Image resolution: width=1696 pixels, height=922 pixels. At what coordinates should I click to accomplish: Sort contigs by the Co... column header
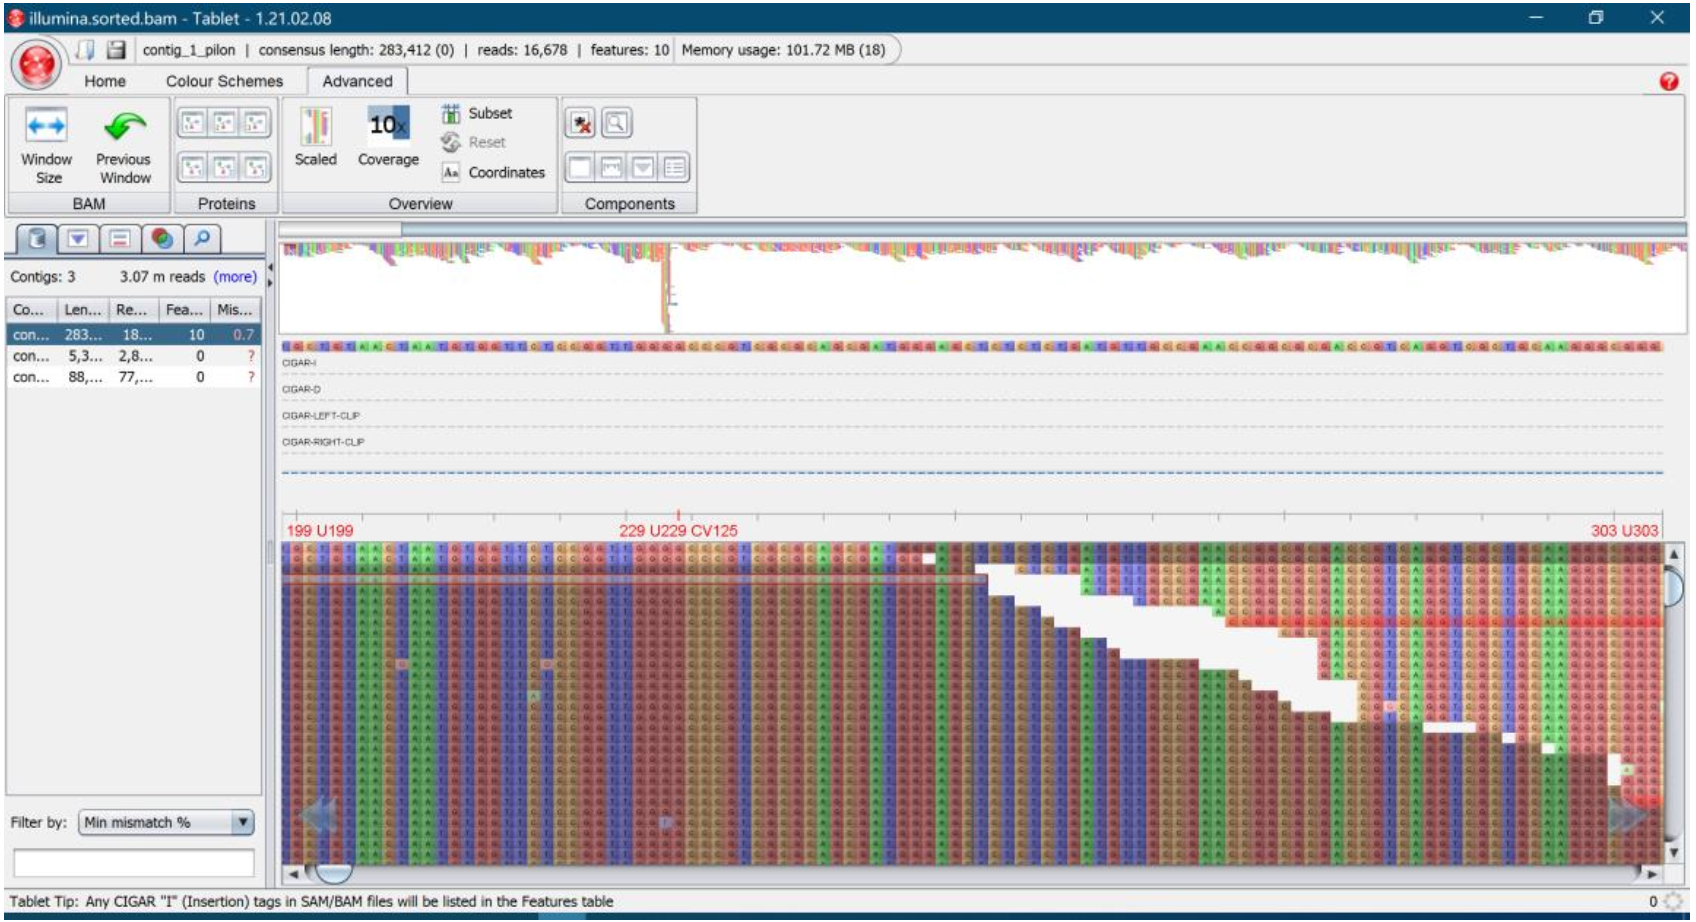31,310
